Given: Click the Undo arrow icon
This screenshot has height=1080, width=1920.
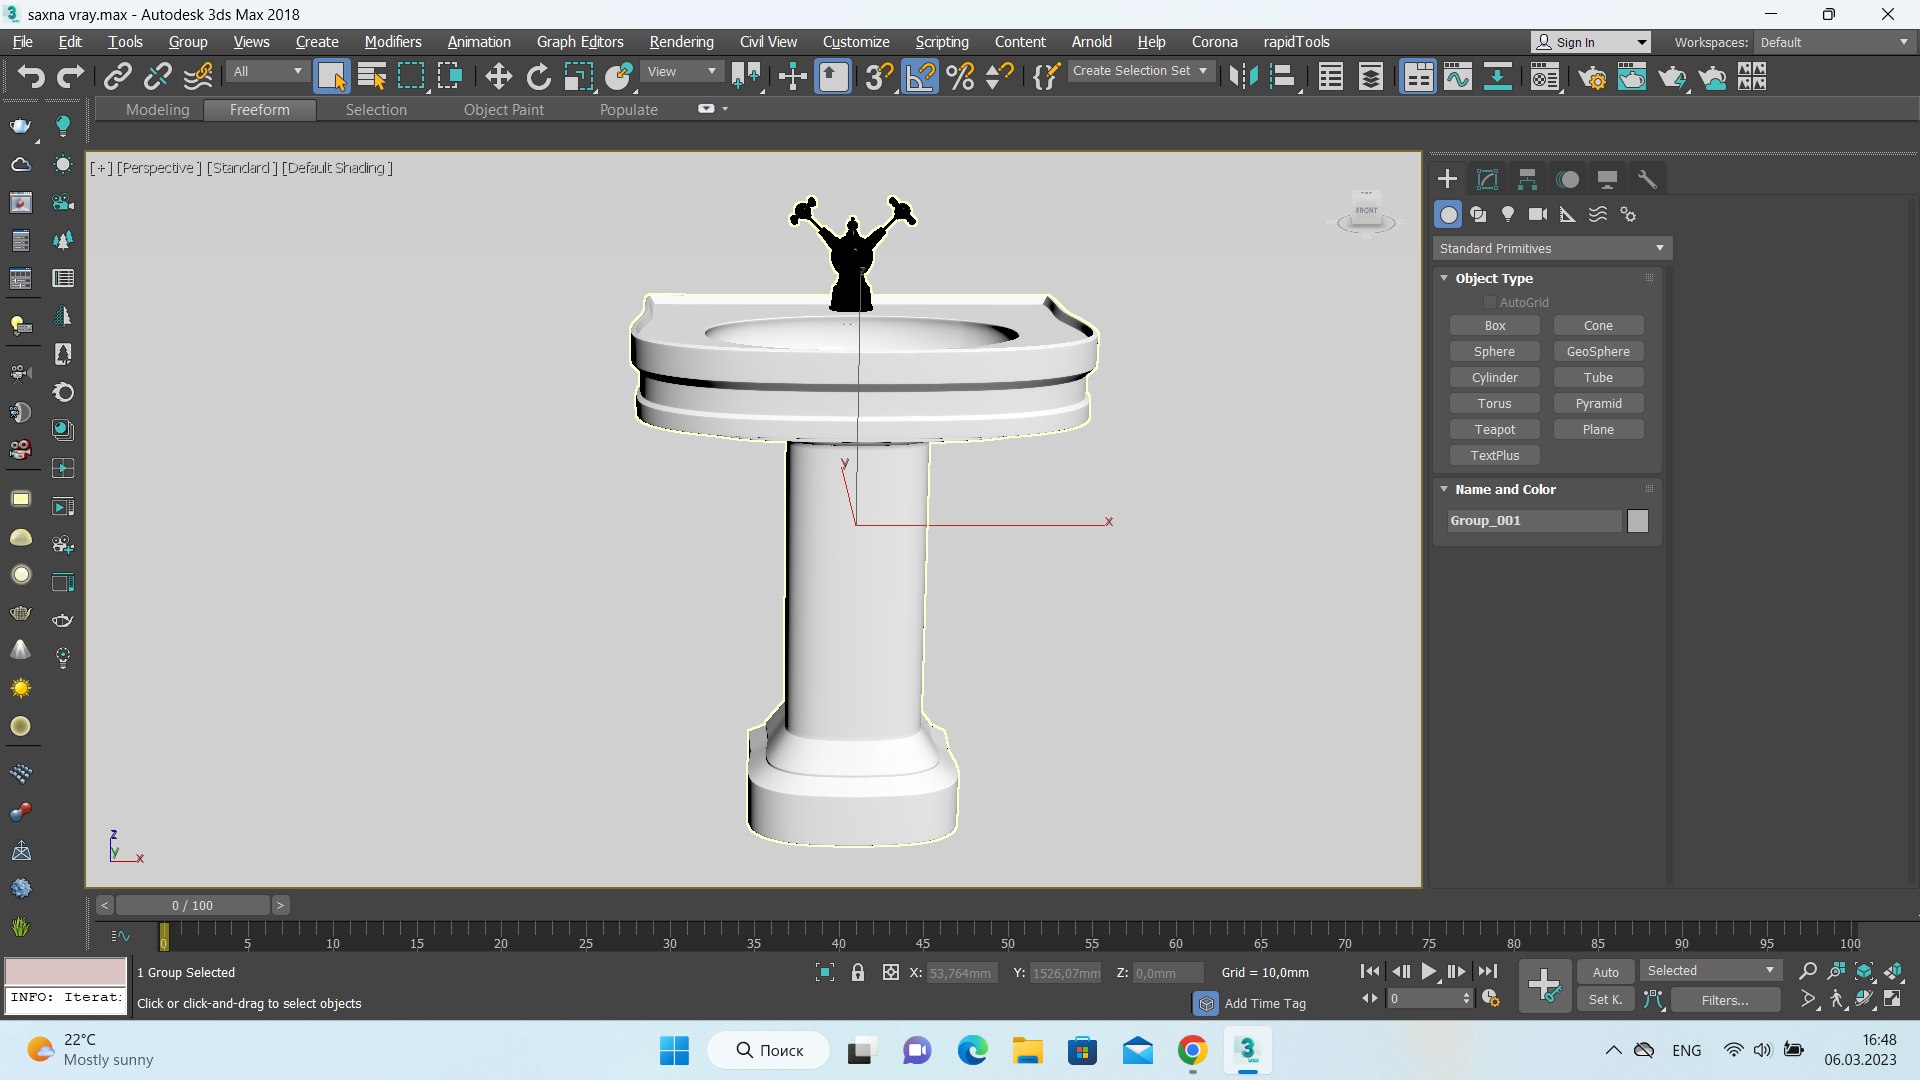Looking at the screenshot, I should tap(30, 77).
